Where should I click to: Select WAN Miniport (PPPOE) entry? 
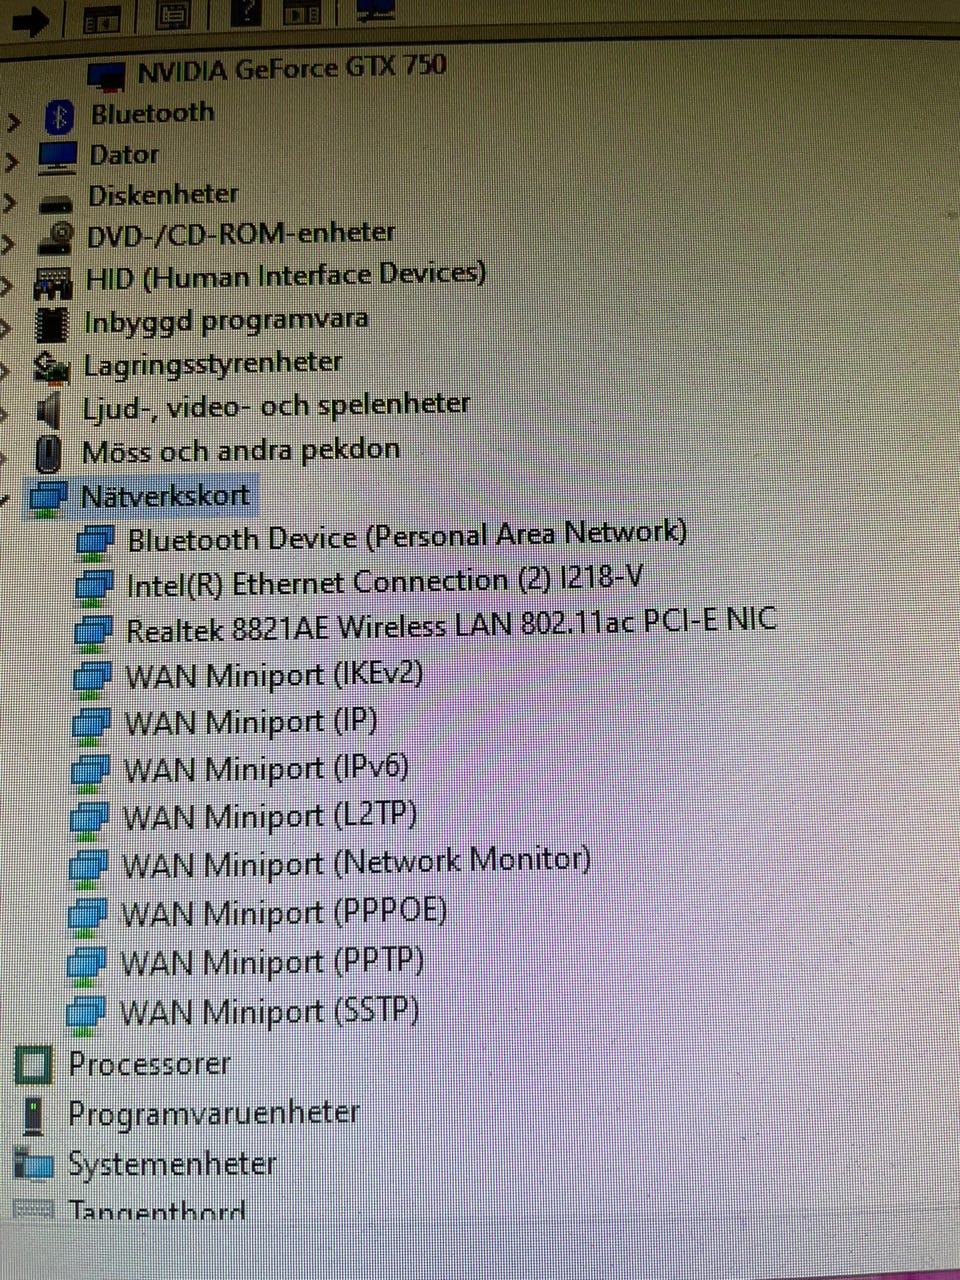click(x=284, y=912)
